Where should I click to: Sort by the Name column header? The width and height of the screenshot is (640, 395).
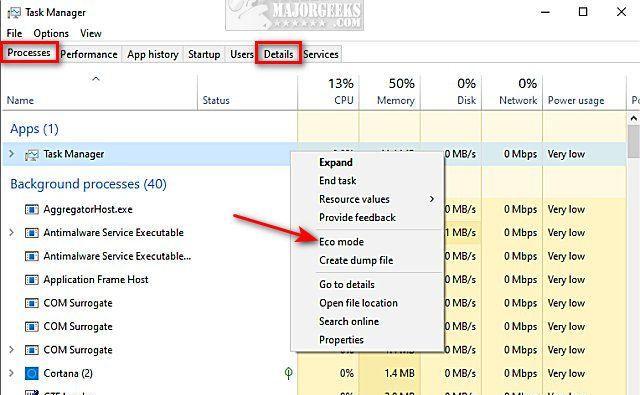tap(20, 100)
